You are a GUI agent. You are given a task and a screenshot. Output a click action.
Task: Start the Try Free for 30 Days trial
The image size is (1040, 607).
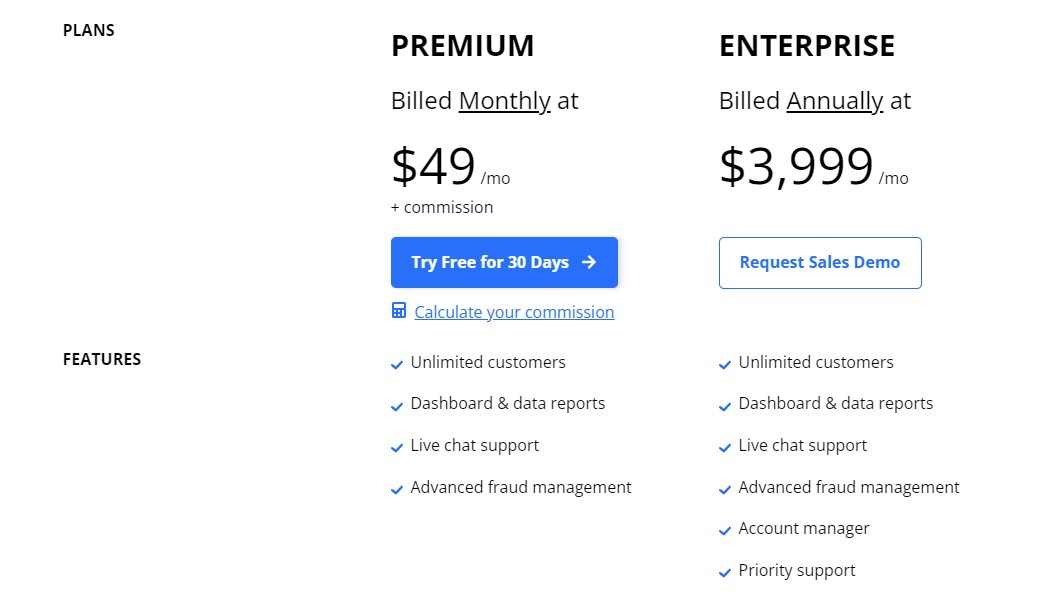[504, 263]
